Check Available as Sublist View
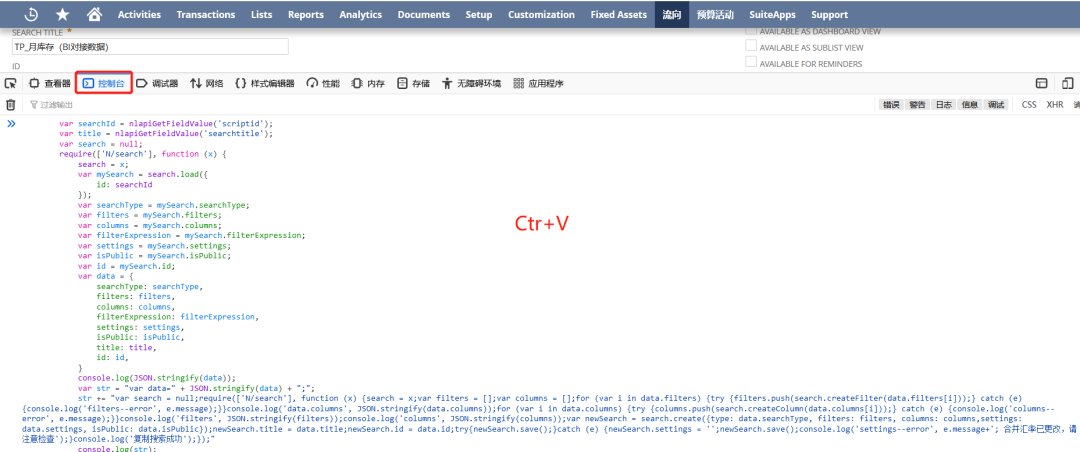Viewport: 1080px width, 452px height. tap(751, 47)
